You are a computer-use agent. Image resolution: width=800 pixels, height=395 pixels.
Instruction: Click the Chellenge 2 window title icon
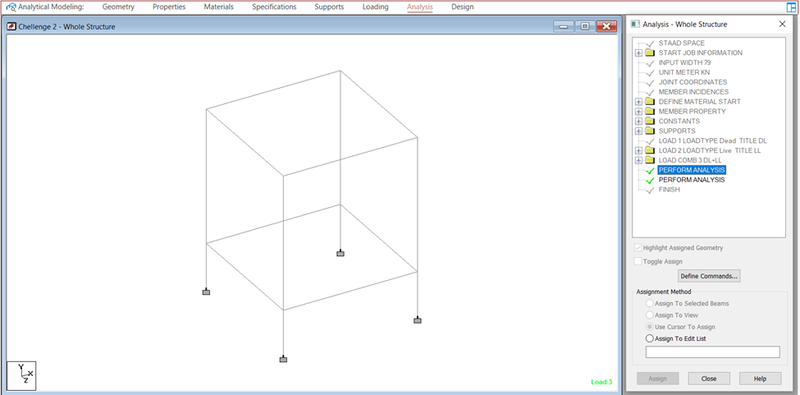click(12, 27)
